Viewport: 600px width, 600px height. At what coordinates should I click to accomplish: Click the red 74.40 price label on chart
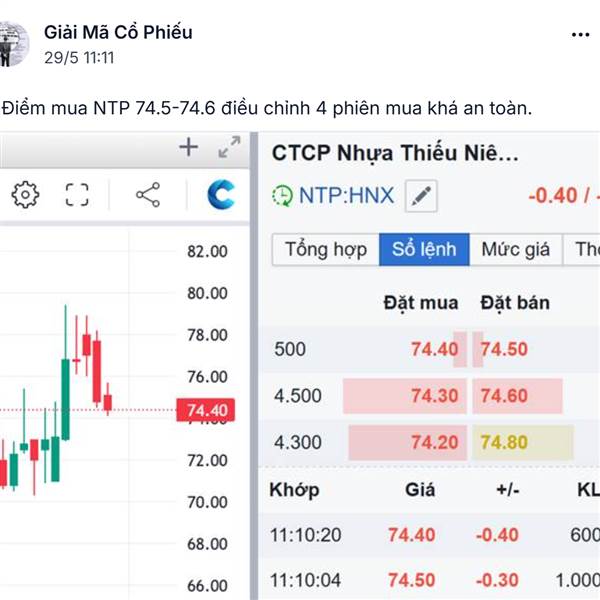205,410
